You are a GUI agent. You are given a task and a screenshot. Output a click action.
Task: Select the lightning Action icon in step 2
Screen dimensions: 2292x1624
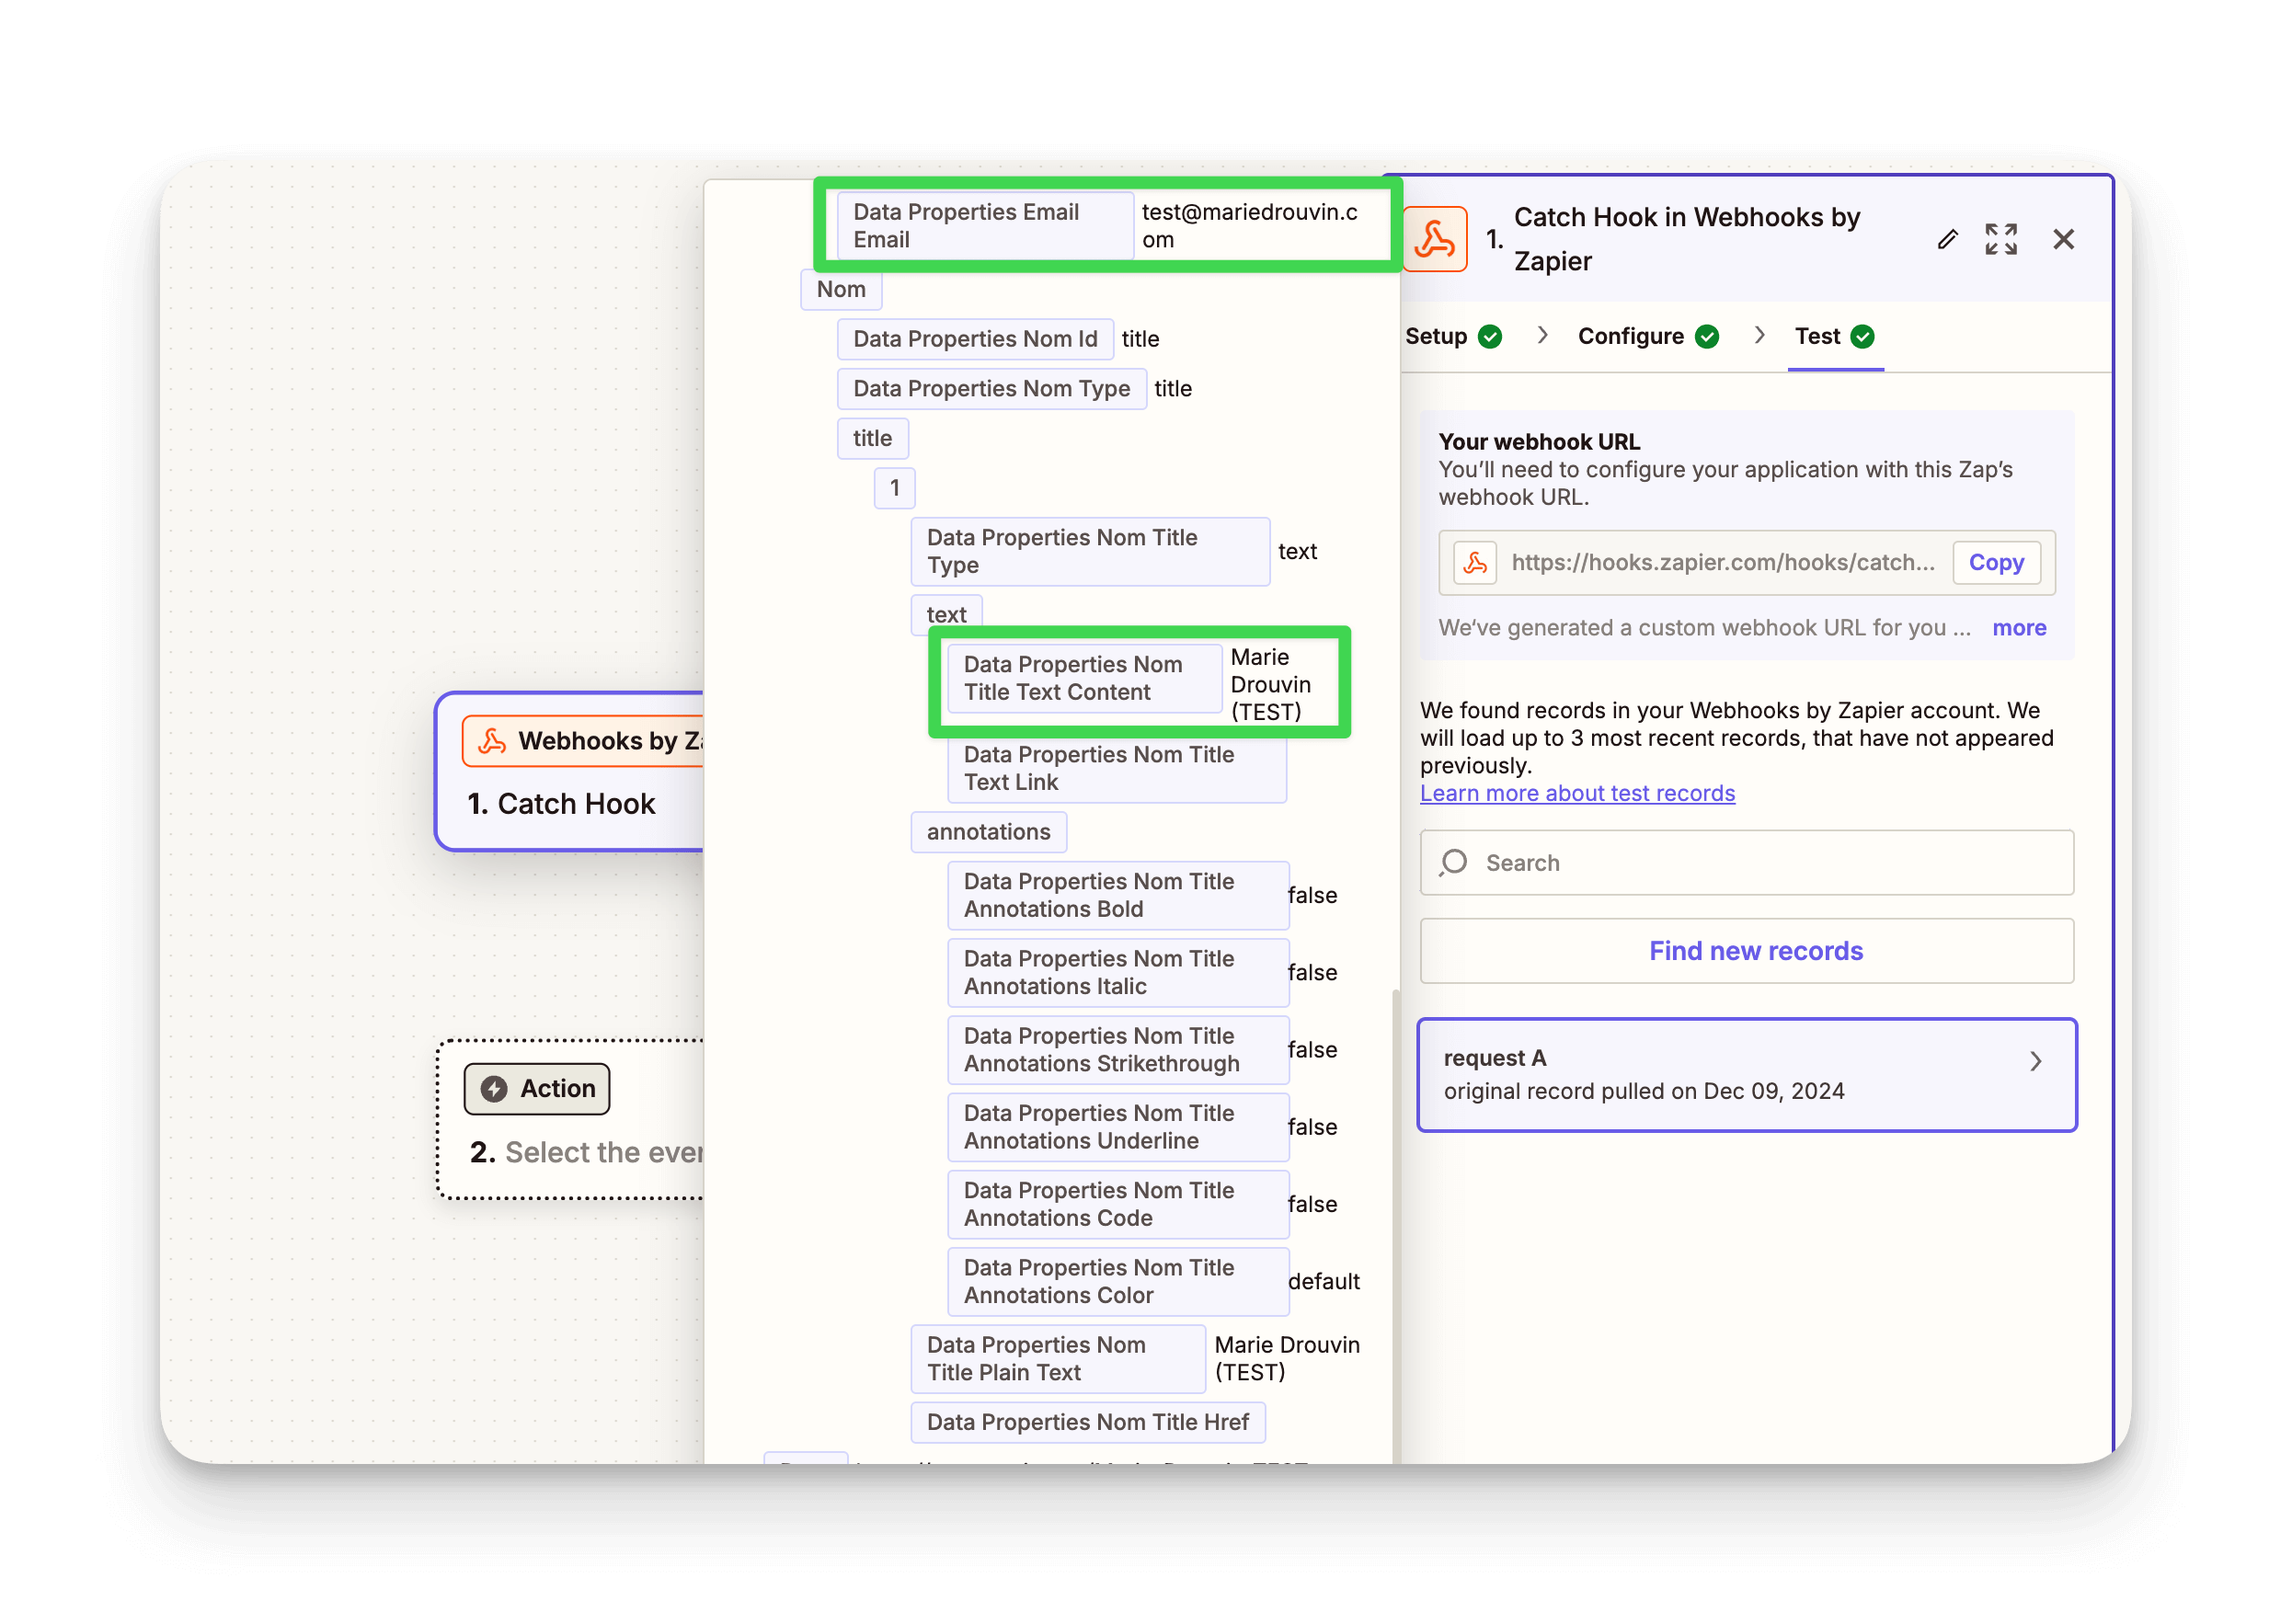tap(494, 1088)
